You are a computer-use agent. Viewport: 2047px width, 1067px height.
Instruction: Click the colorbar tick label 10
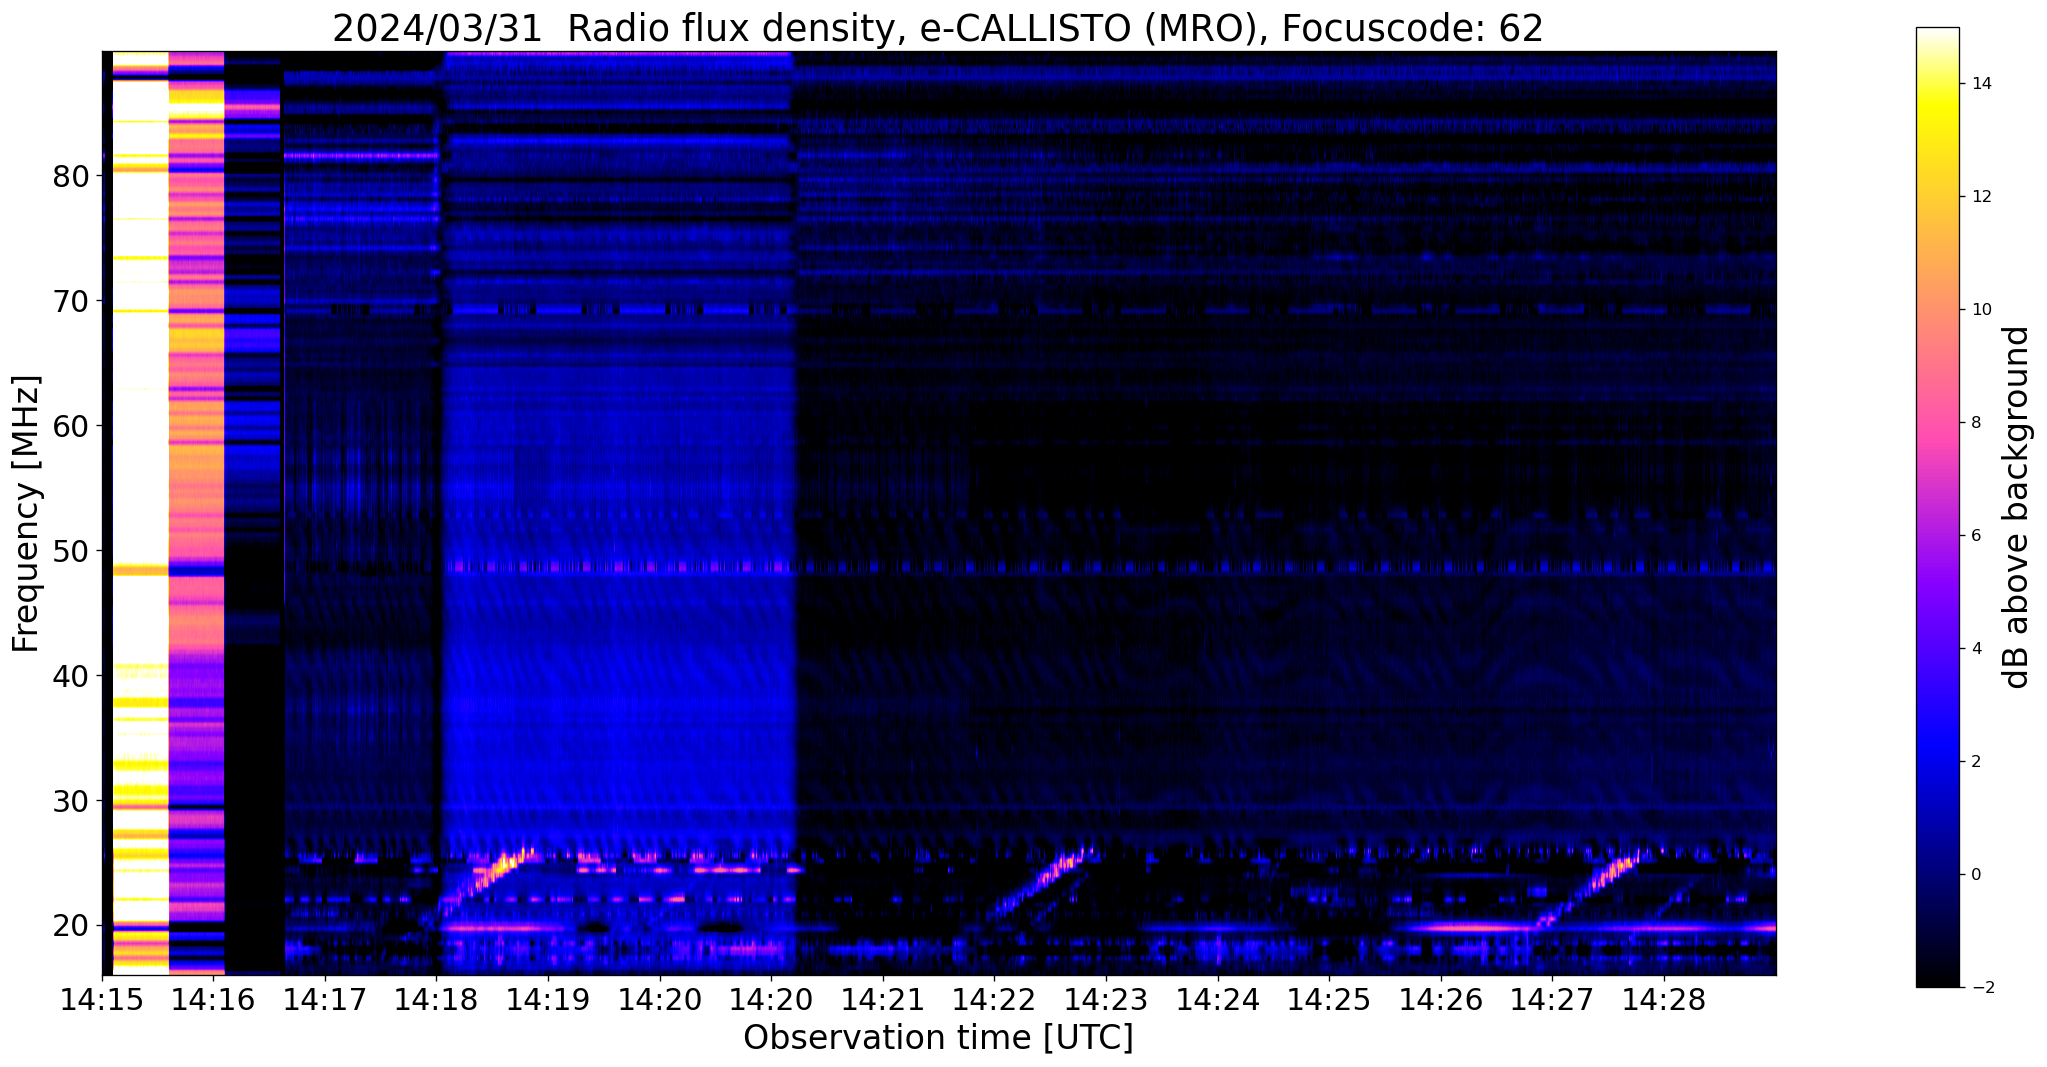click(x=1982, y=310)
